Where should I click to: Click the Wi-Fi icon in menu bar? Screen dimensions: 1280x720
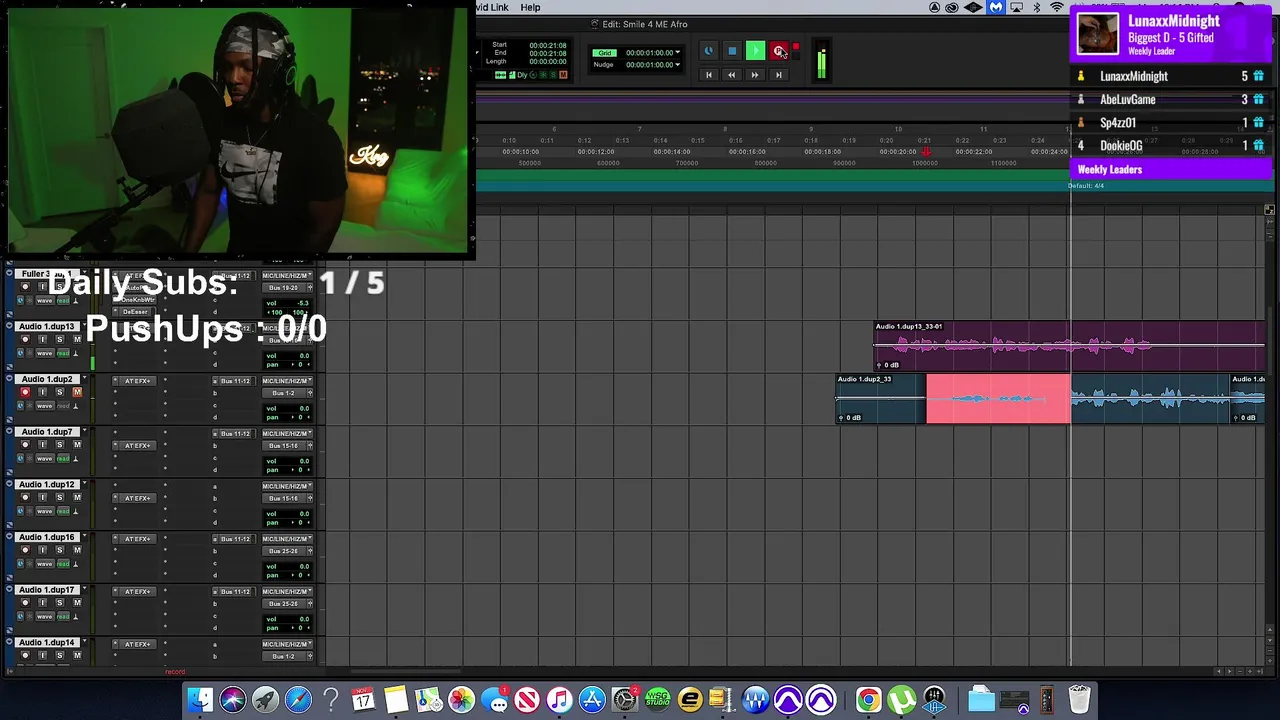pyautogui.click(x=1057, y=7)
